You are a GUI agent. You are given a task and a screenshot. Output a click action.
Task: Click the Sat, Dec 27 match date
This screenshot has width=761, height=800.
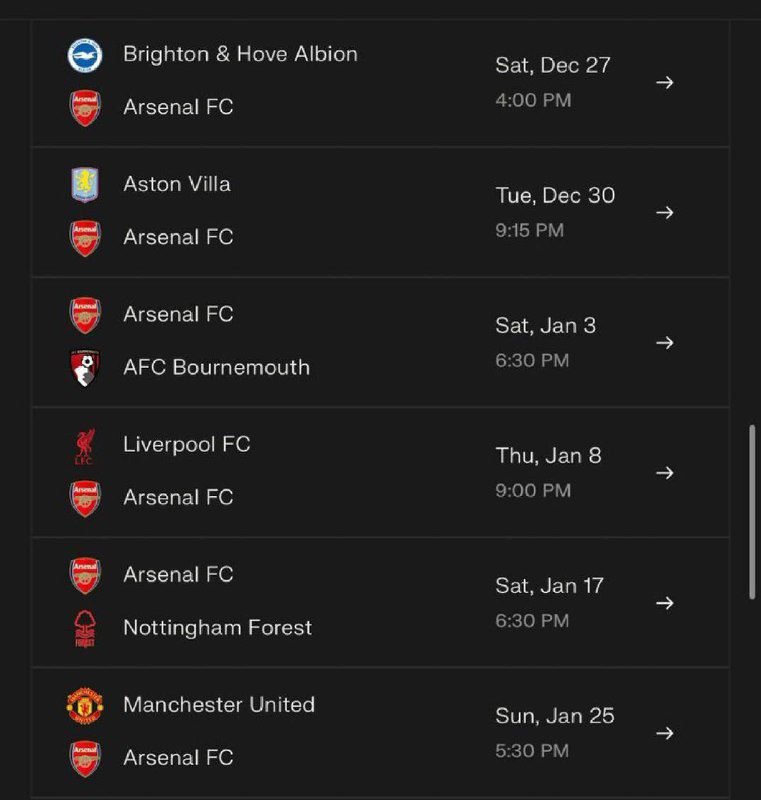click(553, 65)
